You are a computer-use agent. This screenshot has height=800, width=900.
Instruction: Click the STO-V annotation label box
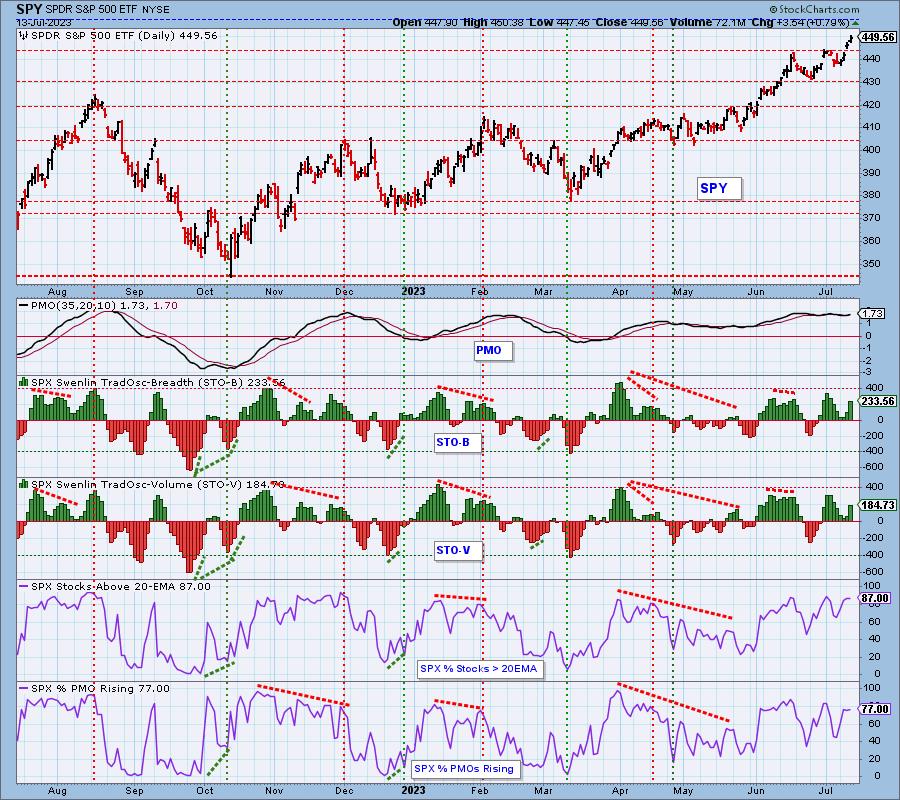(458, 550)
